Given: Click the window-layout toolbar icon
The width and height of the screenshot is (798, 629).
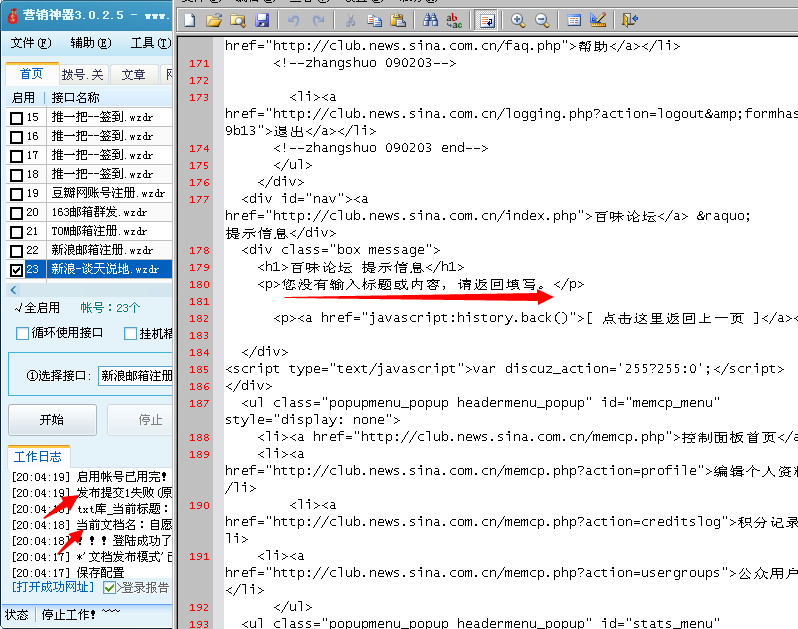Looking at the screenshot, I should click(574, 20).
